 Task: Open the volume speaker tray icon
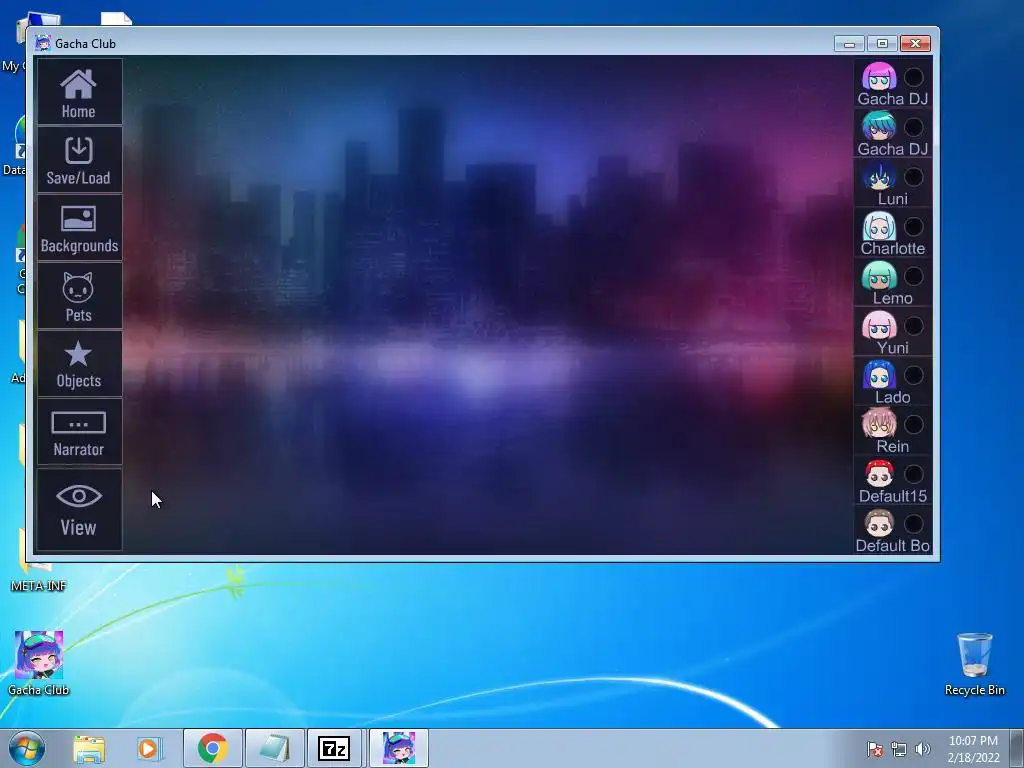pyautogui.click(x=922, y=749)
